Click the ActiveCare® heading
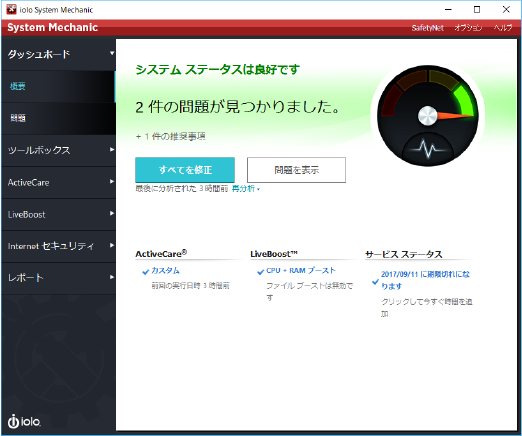This screenshot has height=436, width=522. pos(161,254)
